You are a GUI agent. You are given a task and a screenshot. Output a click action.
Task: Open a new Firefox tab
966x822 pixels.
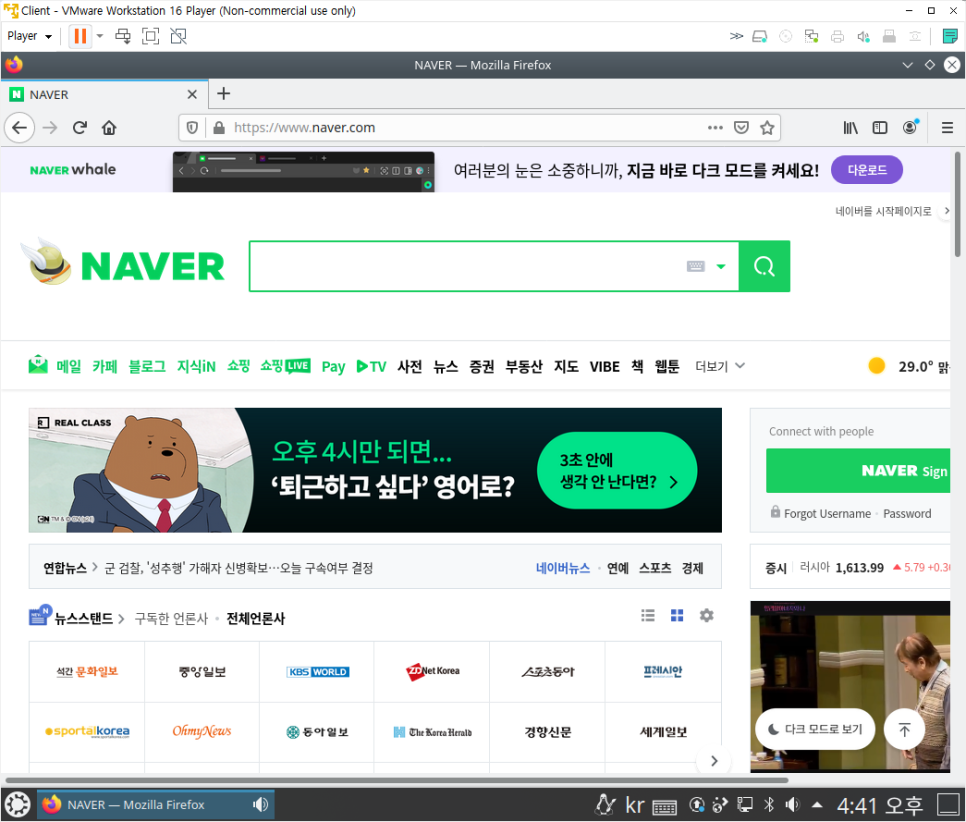[x=224, y=94]
